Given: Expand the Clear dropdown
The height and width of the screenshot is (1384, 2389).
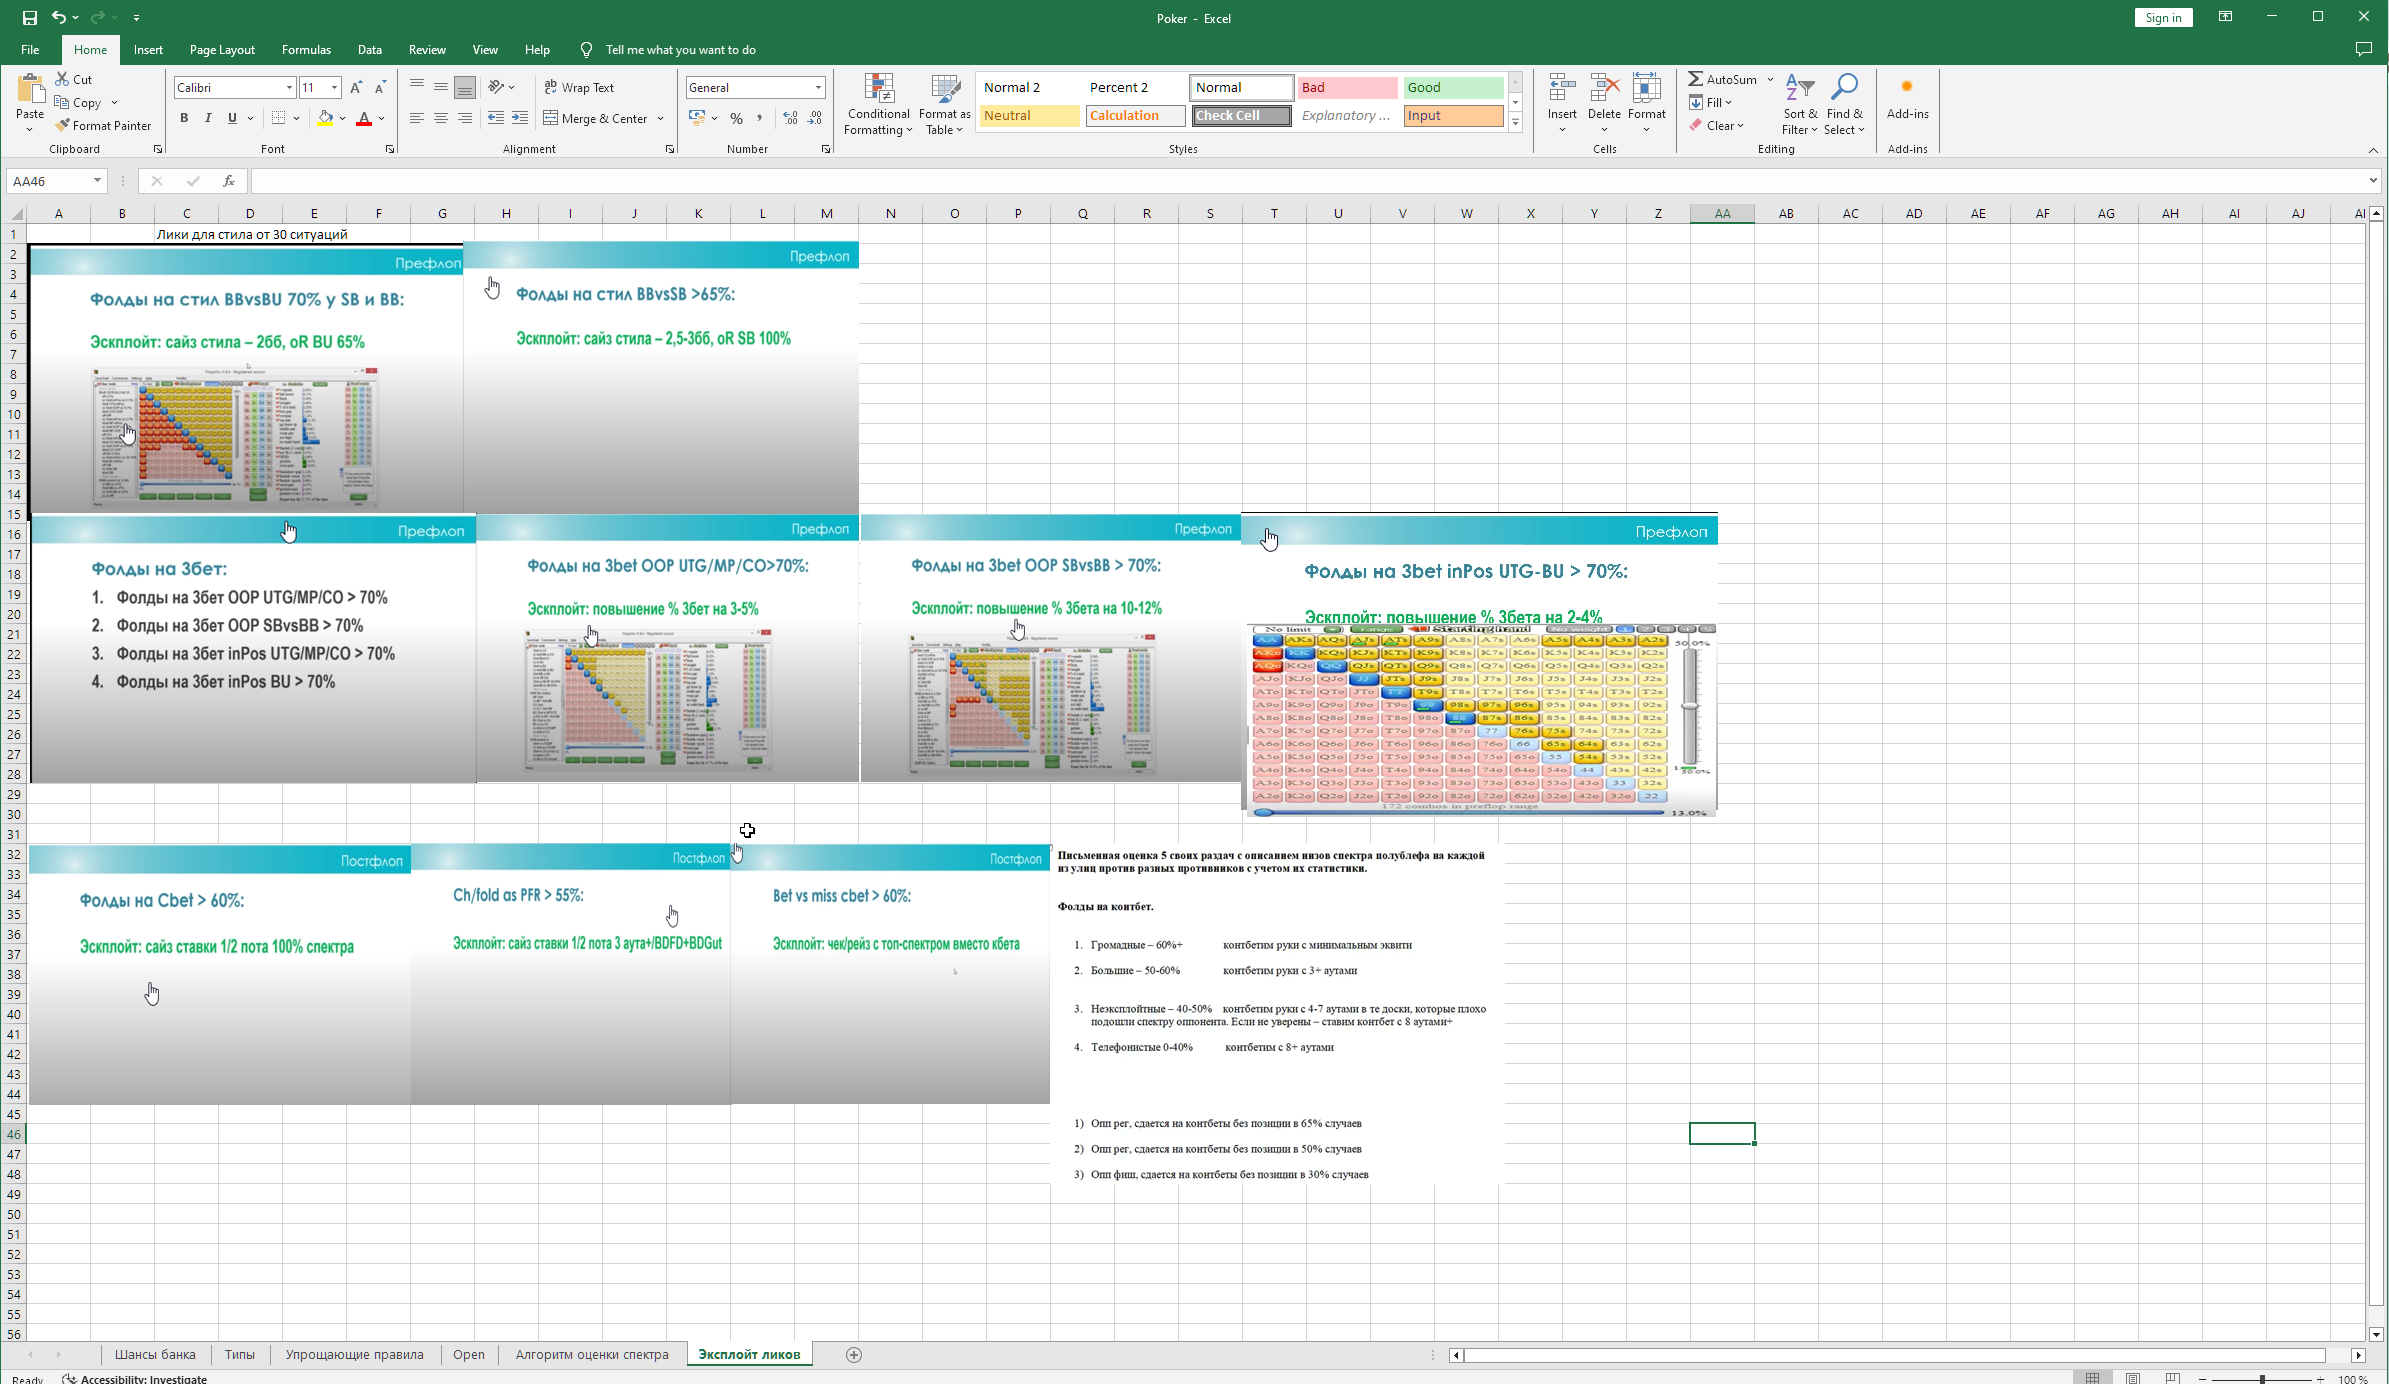Looking at the screenshot, I should pyautogui.click(x=1740, y=126).
